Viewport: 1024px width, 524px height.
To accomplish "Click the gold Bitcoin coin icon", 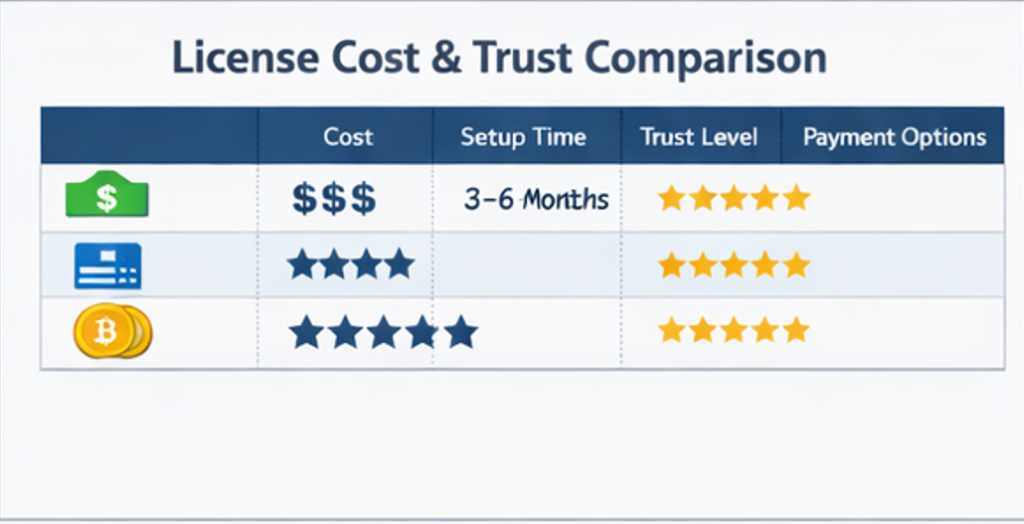I will point(111,333).
